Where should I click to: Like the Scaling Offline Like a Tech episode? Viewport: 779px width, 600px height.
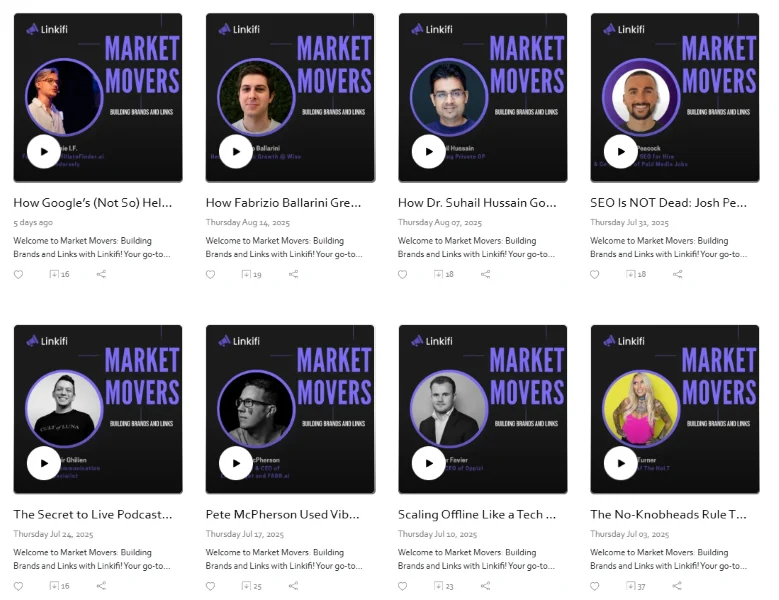coord(403,586)
